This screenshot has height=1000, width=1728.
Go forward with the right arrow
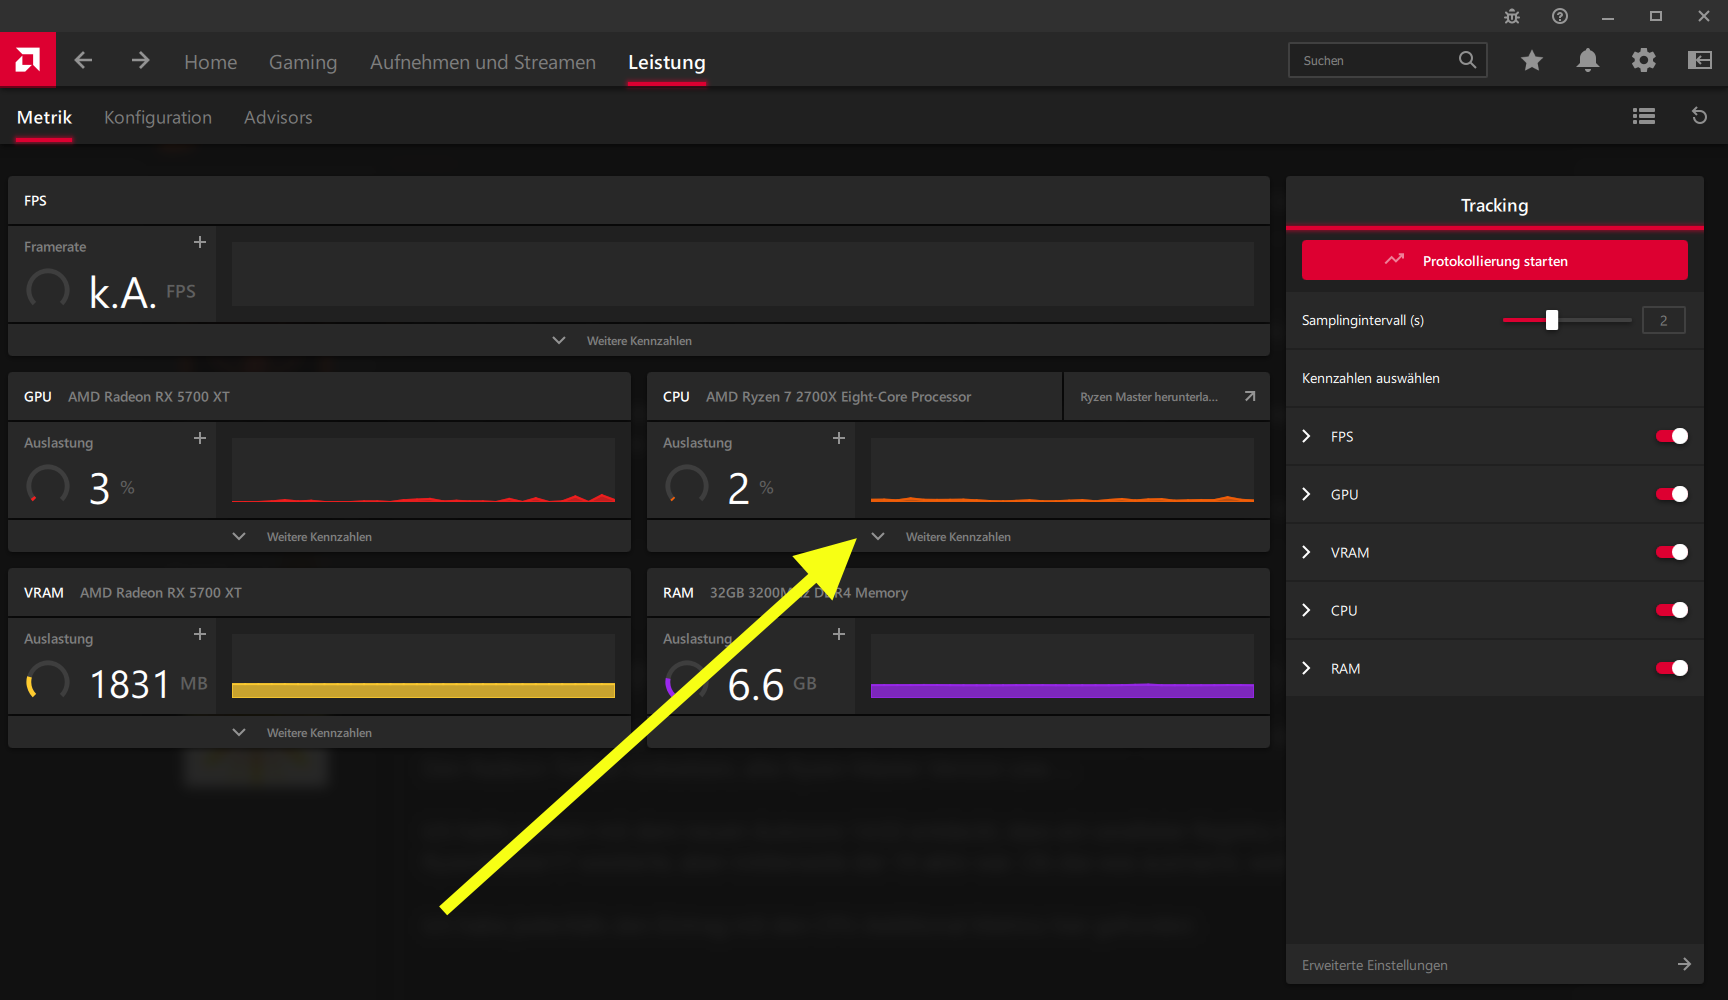pos(140,61)
